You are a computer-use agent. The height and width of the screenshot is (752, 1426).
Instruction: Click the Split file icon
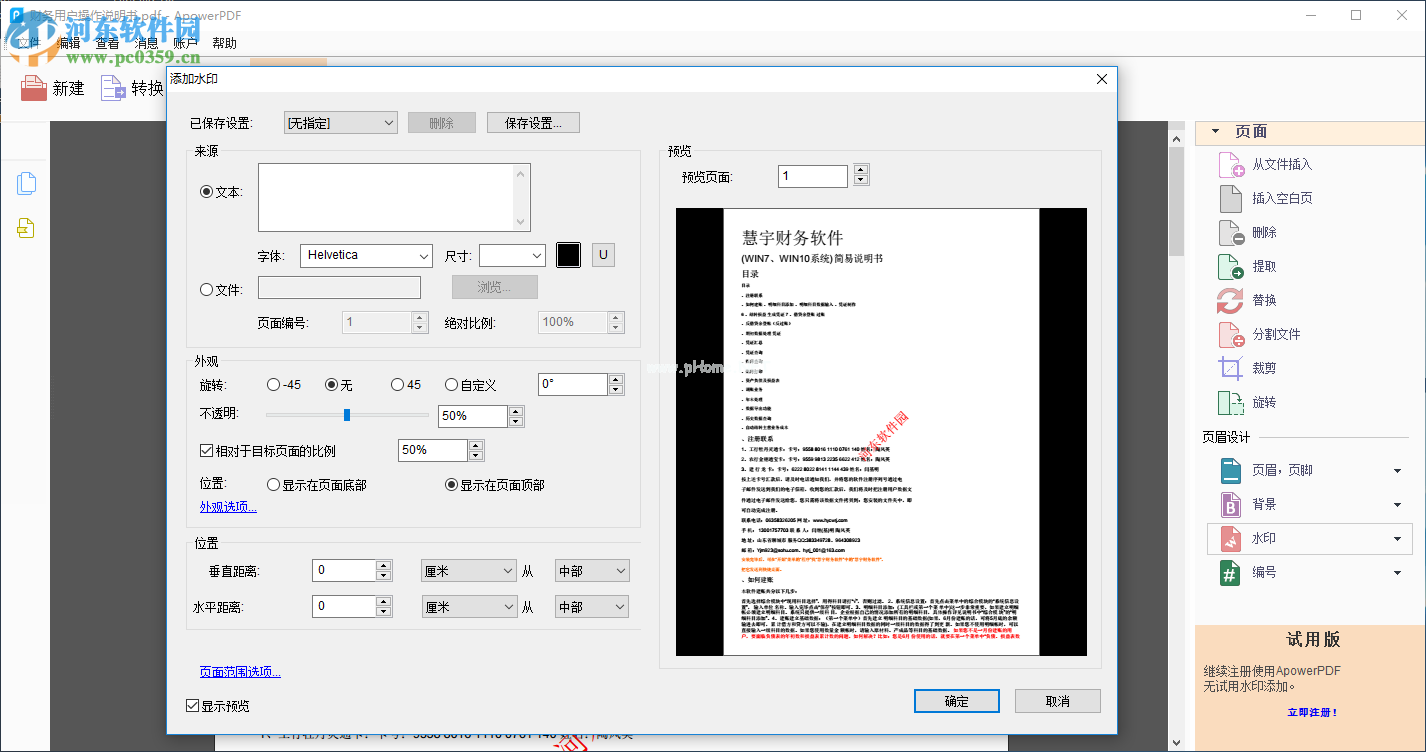pos(1230,334)
